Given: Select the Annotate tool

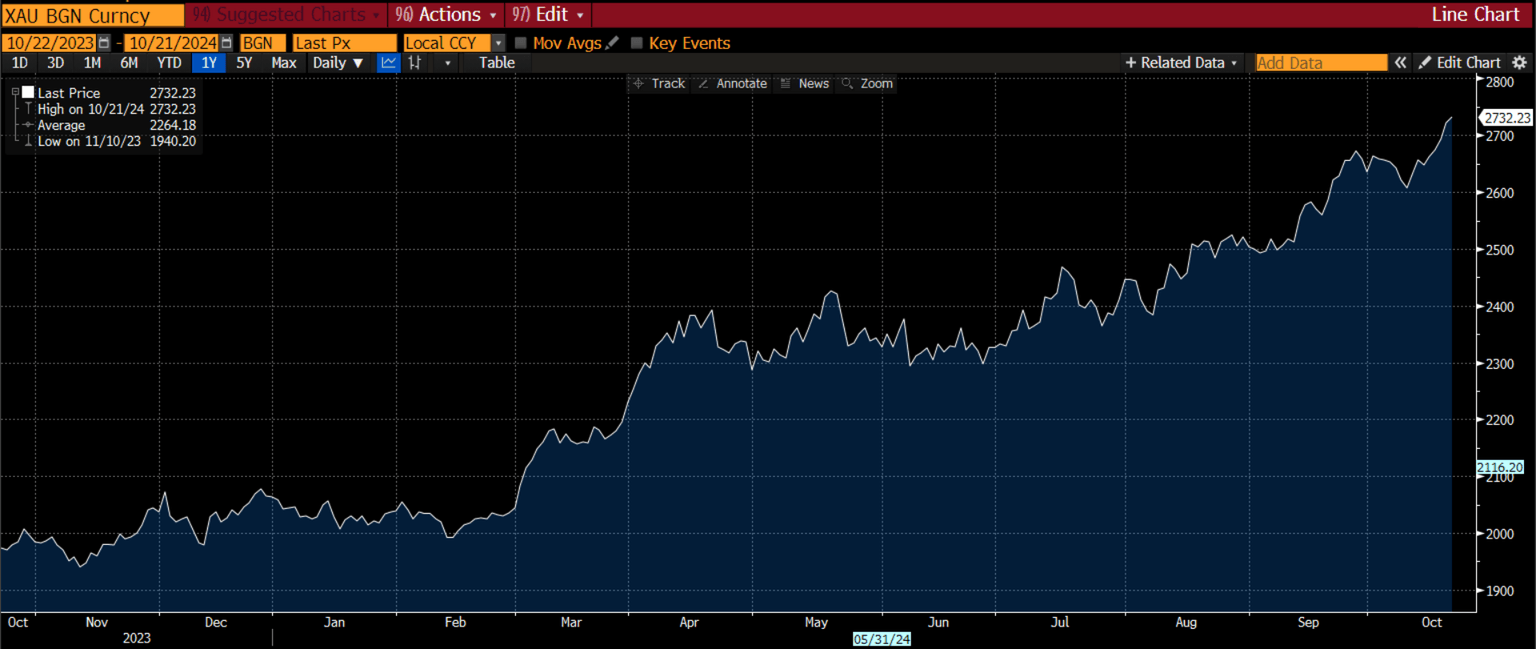Looking at the screenshot, I should pos(731,84).
